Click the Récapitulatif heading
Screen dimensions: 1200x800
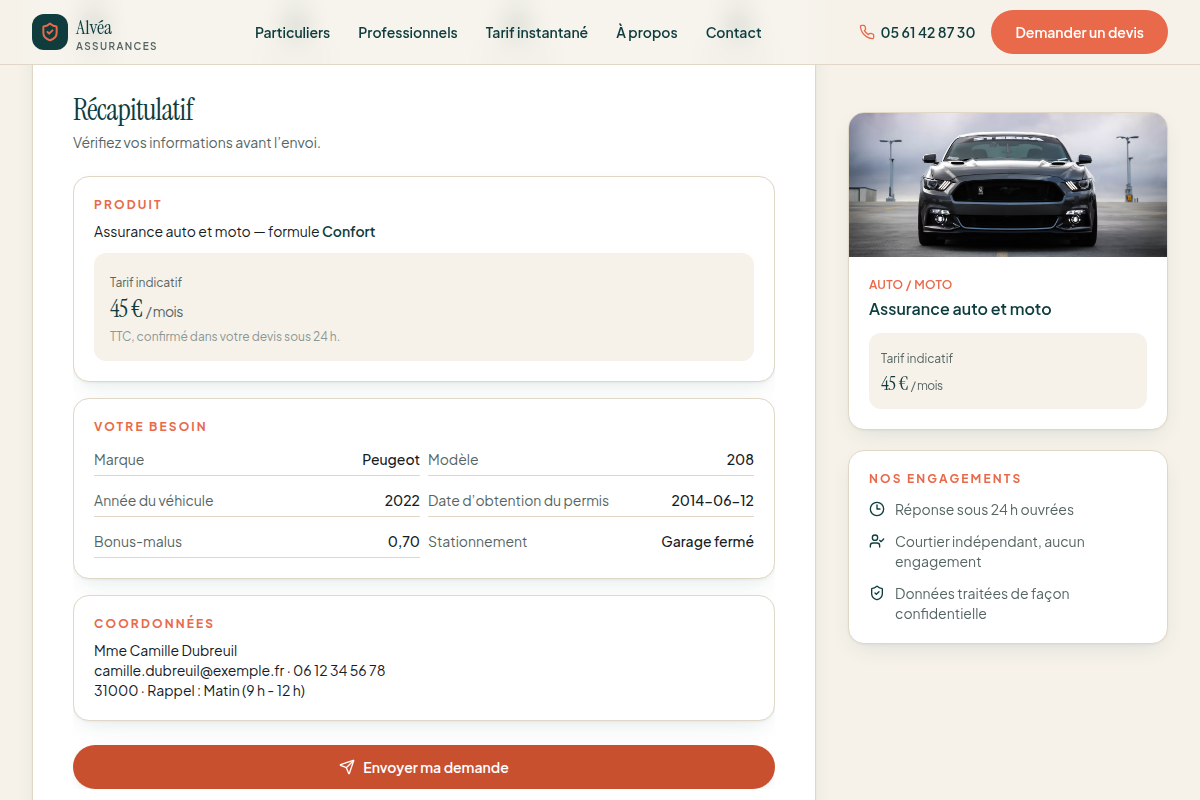point(134,109)
